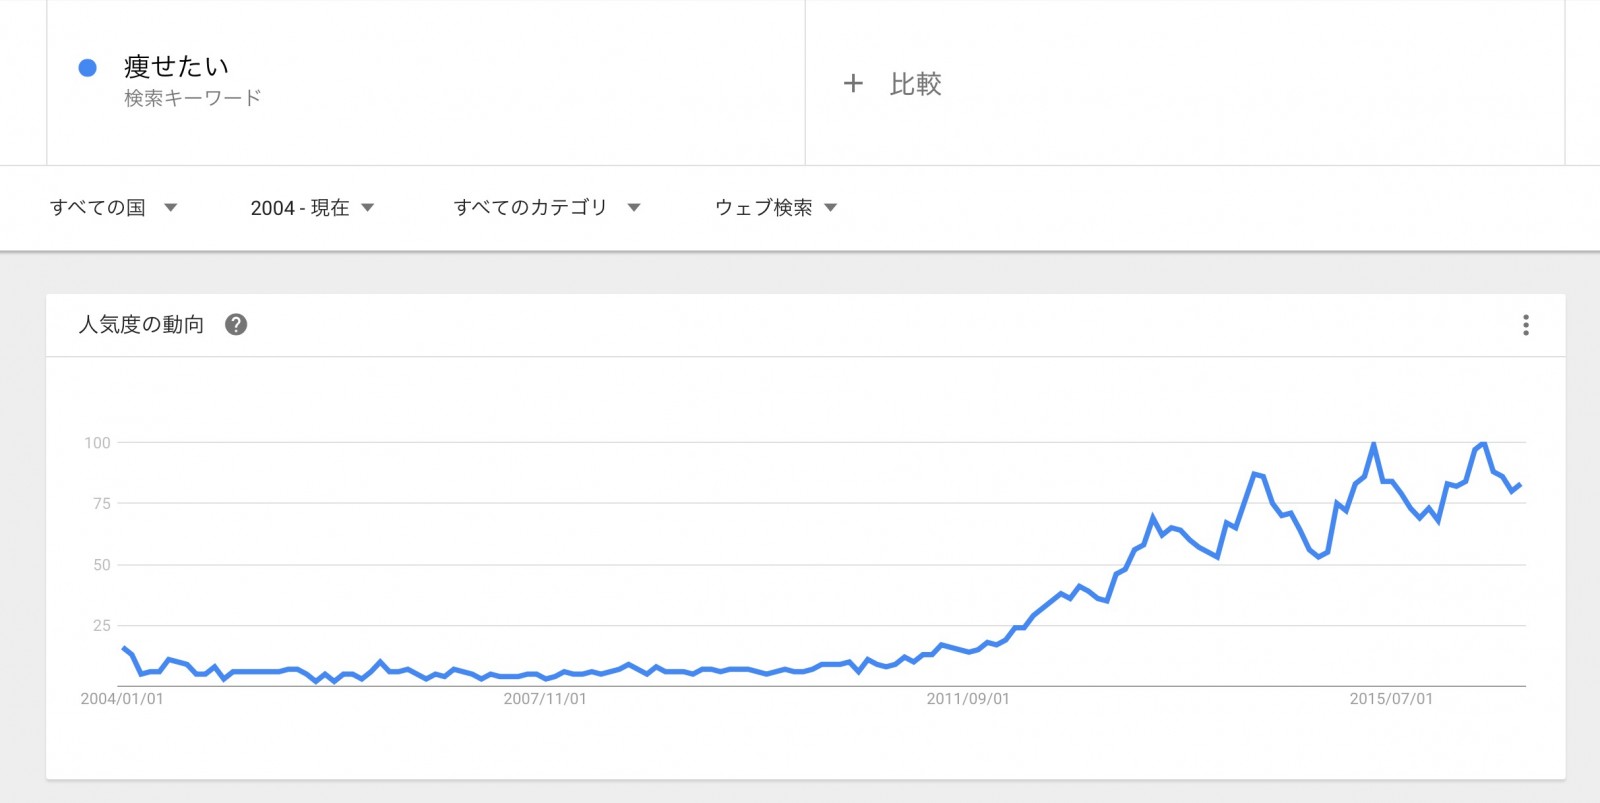Viewport: 1600px width, 803px height.
Task: Edit the 痩せたい search term
Action: tap(176, 66)
